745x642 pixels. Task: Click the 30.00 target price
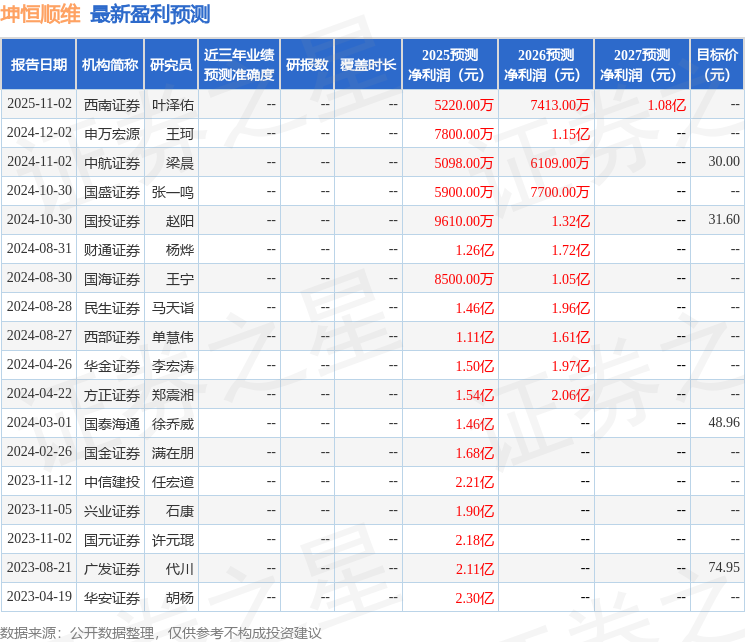click(x=724, y=162)
